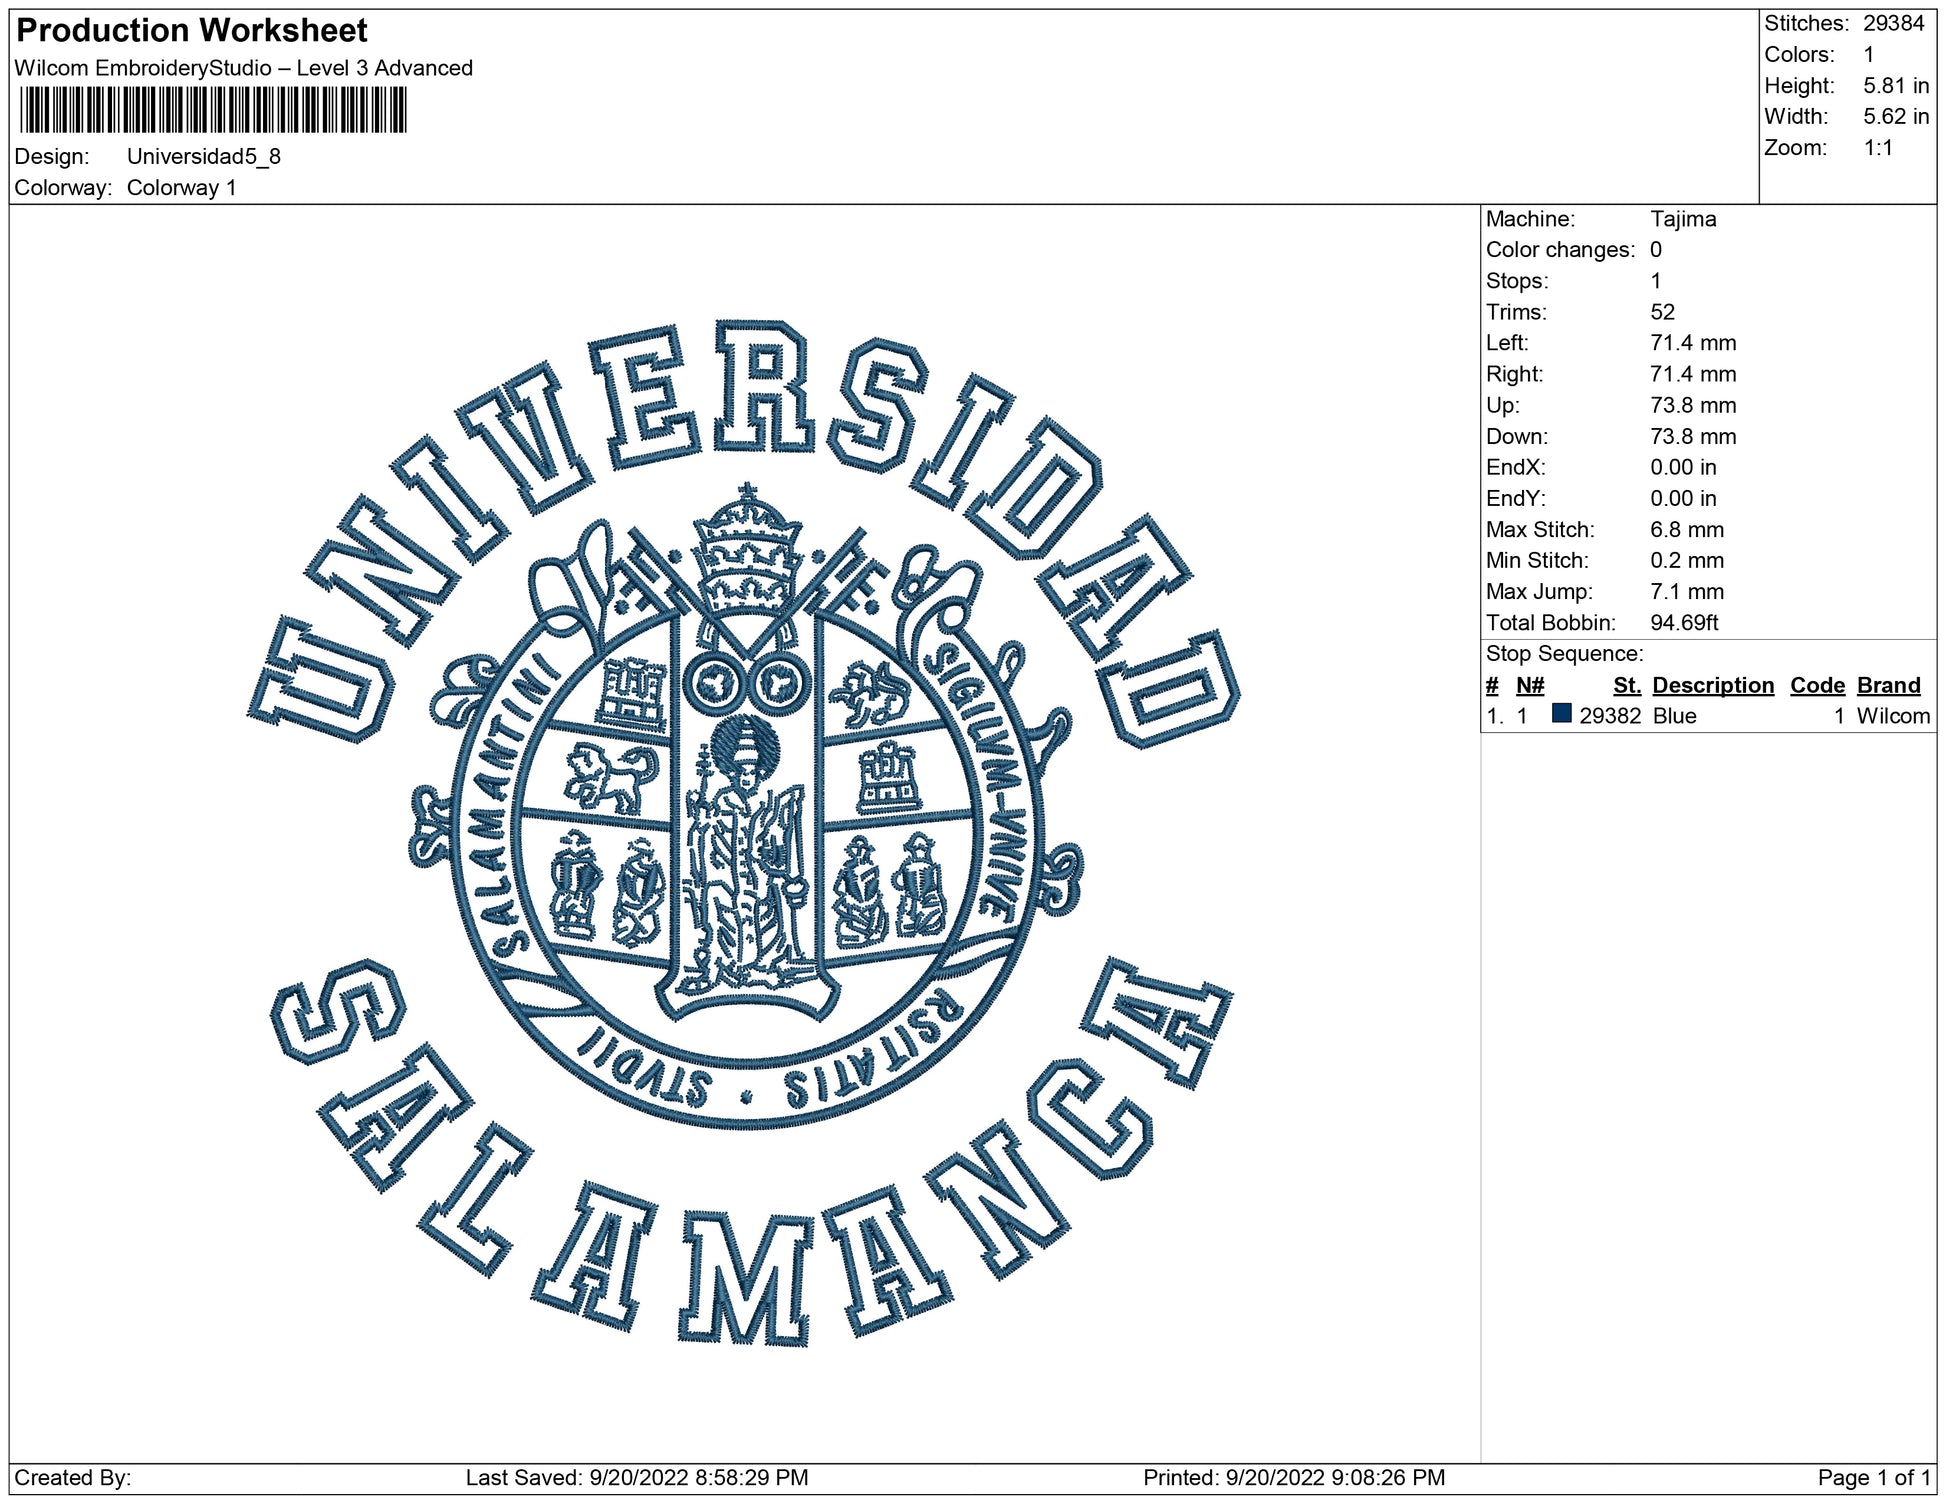Click the N# column header
The image size is (1946, 1497).
coord(1529,685)
